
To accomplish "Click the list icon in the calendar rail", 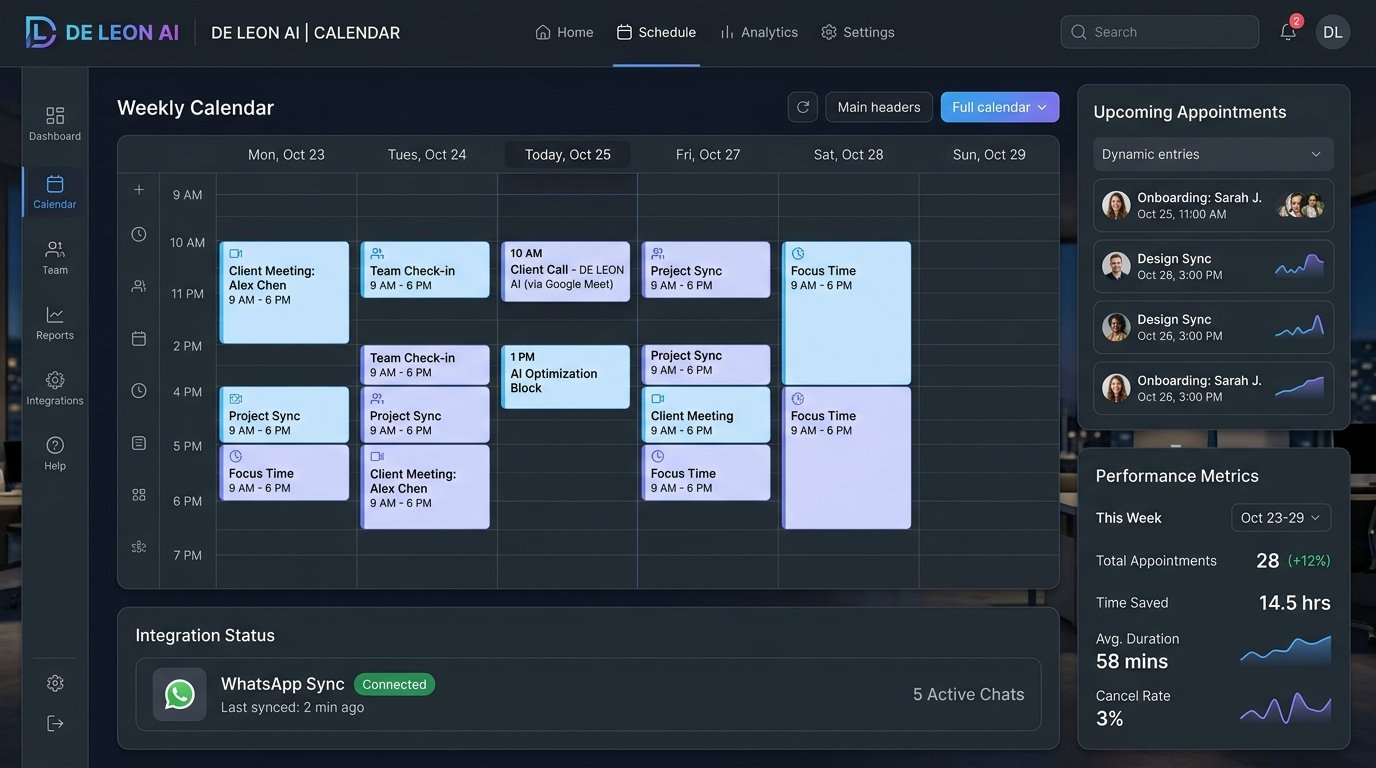I will click(139, 443).
